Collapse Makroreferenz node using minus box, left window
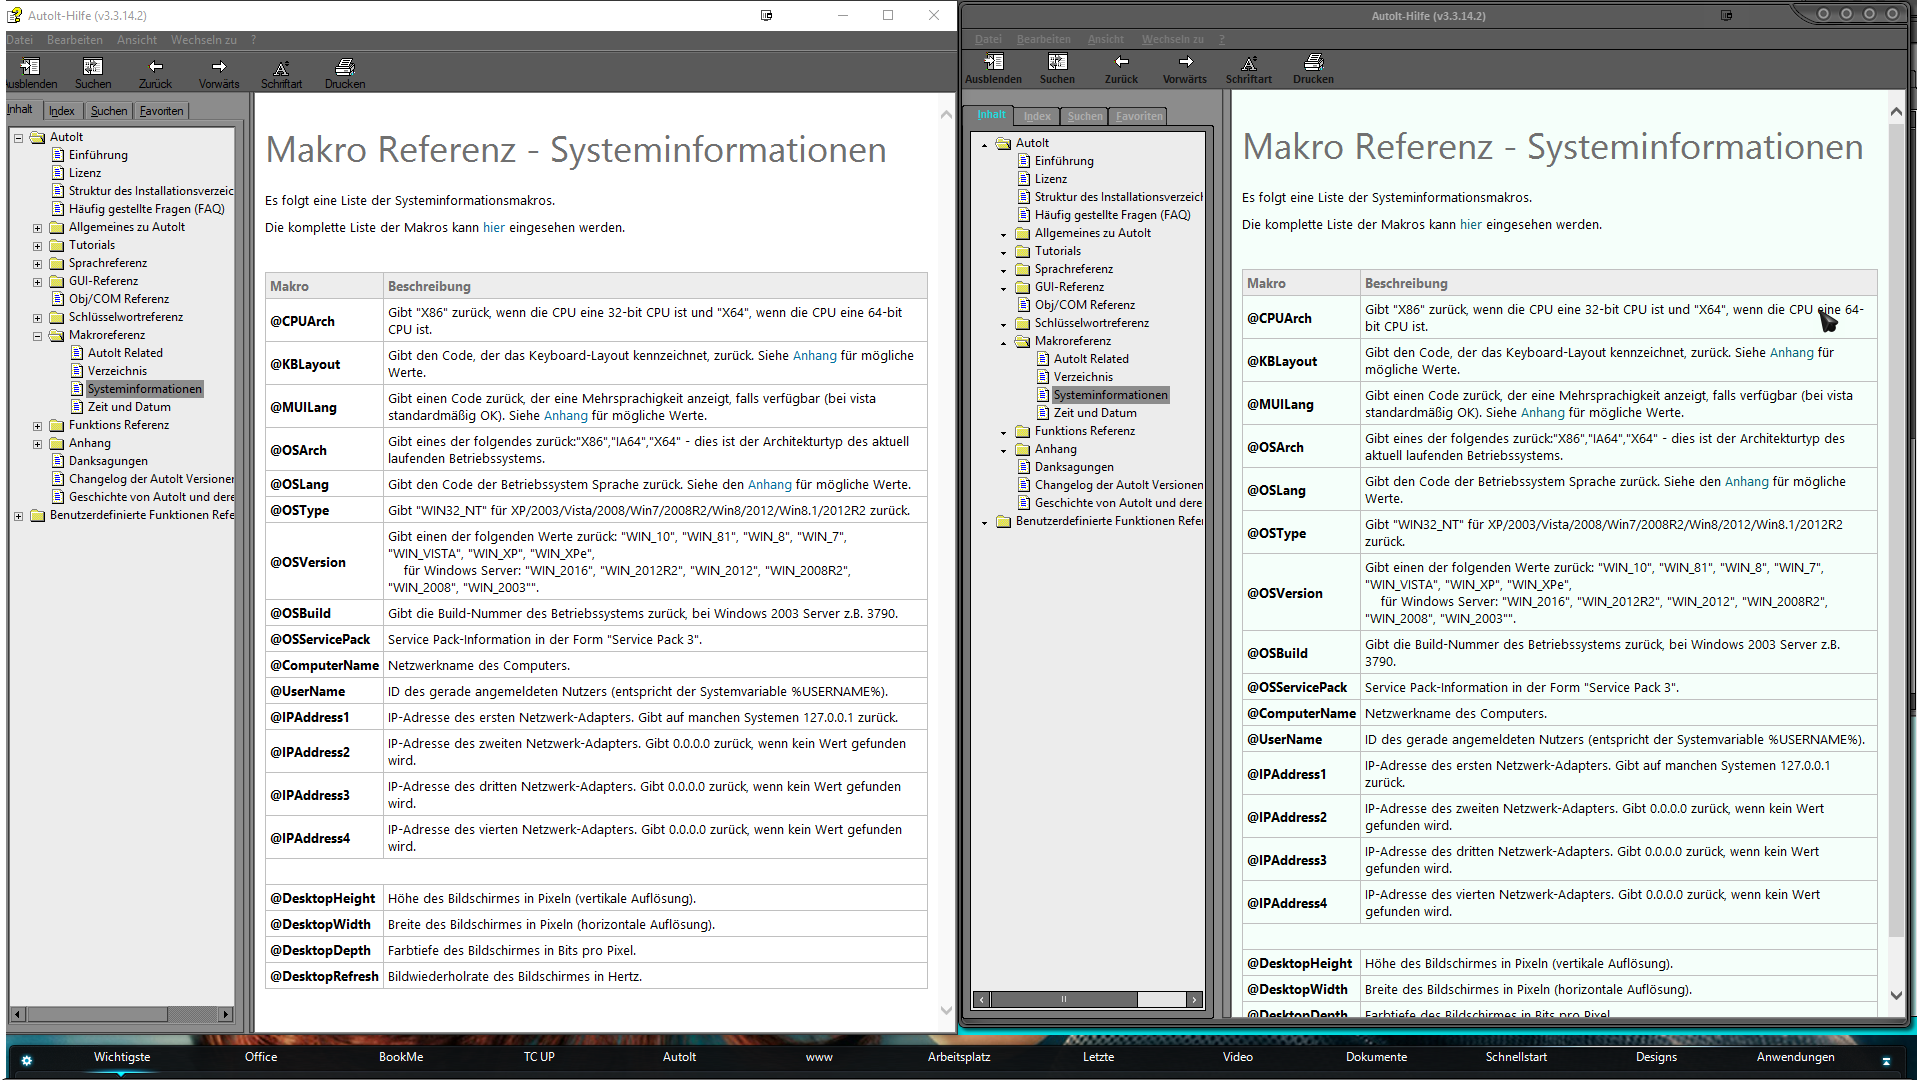 pyautogui.click(x=37, y=336)
